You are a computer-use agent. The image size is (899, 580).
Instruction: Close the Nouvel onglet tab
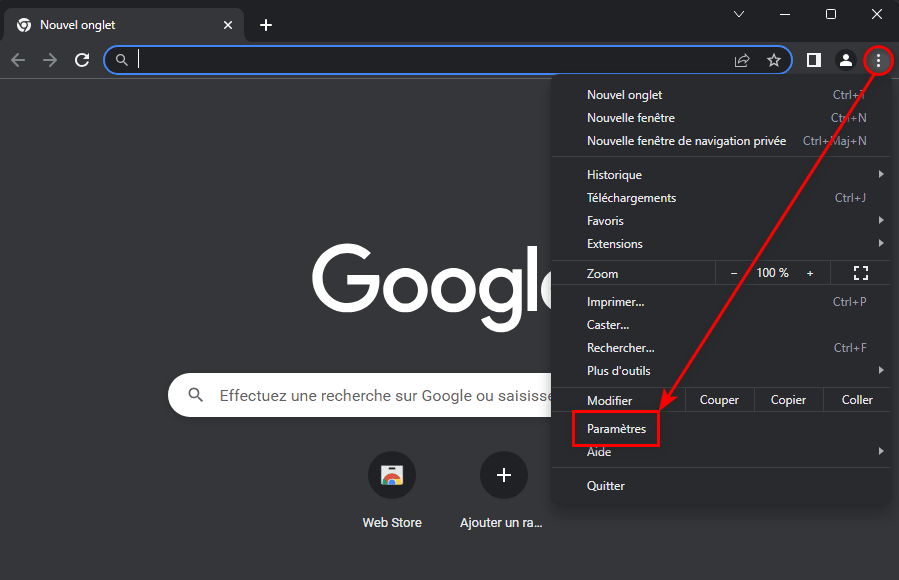click(228, 25)
